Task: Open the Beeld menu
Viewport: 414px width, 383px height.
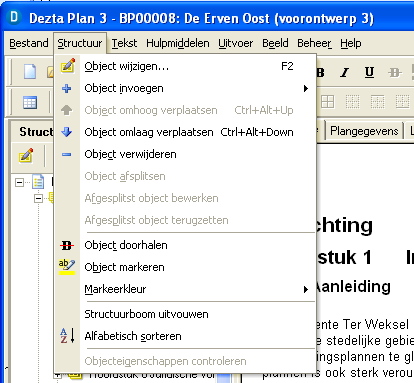Action: pos(275,43)
